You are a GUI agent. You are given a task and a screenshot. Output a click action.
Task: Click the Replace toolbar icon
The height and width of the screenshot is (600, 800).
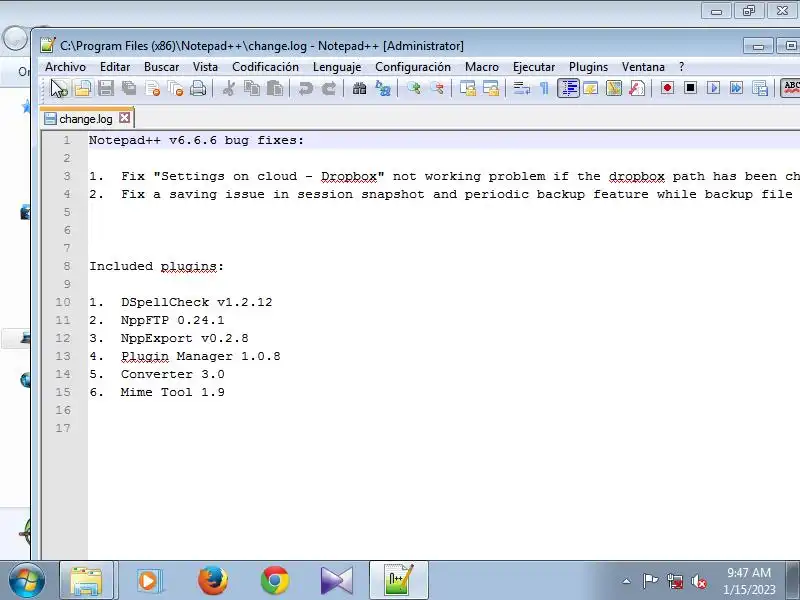[383, 88]
